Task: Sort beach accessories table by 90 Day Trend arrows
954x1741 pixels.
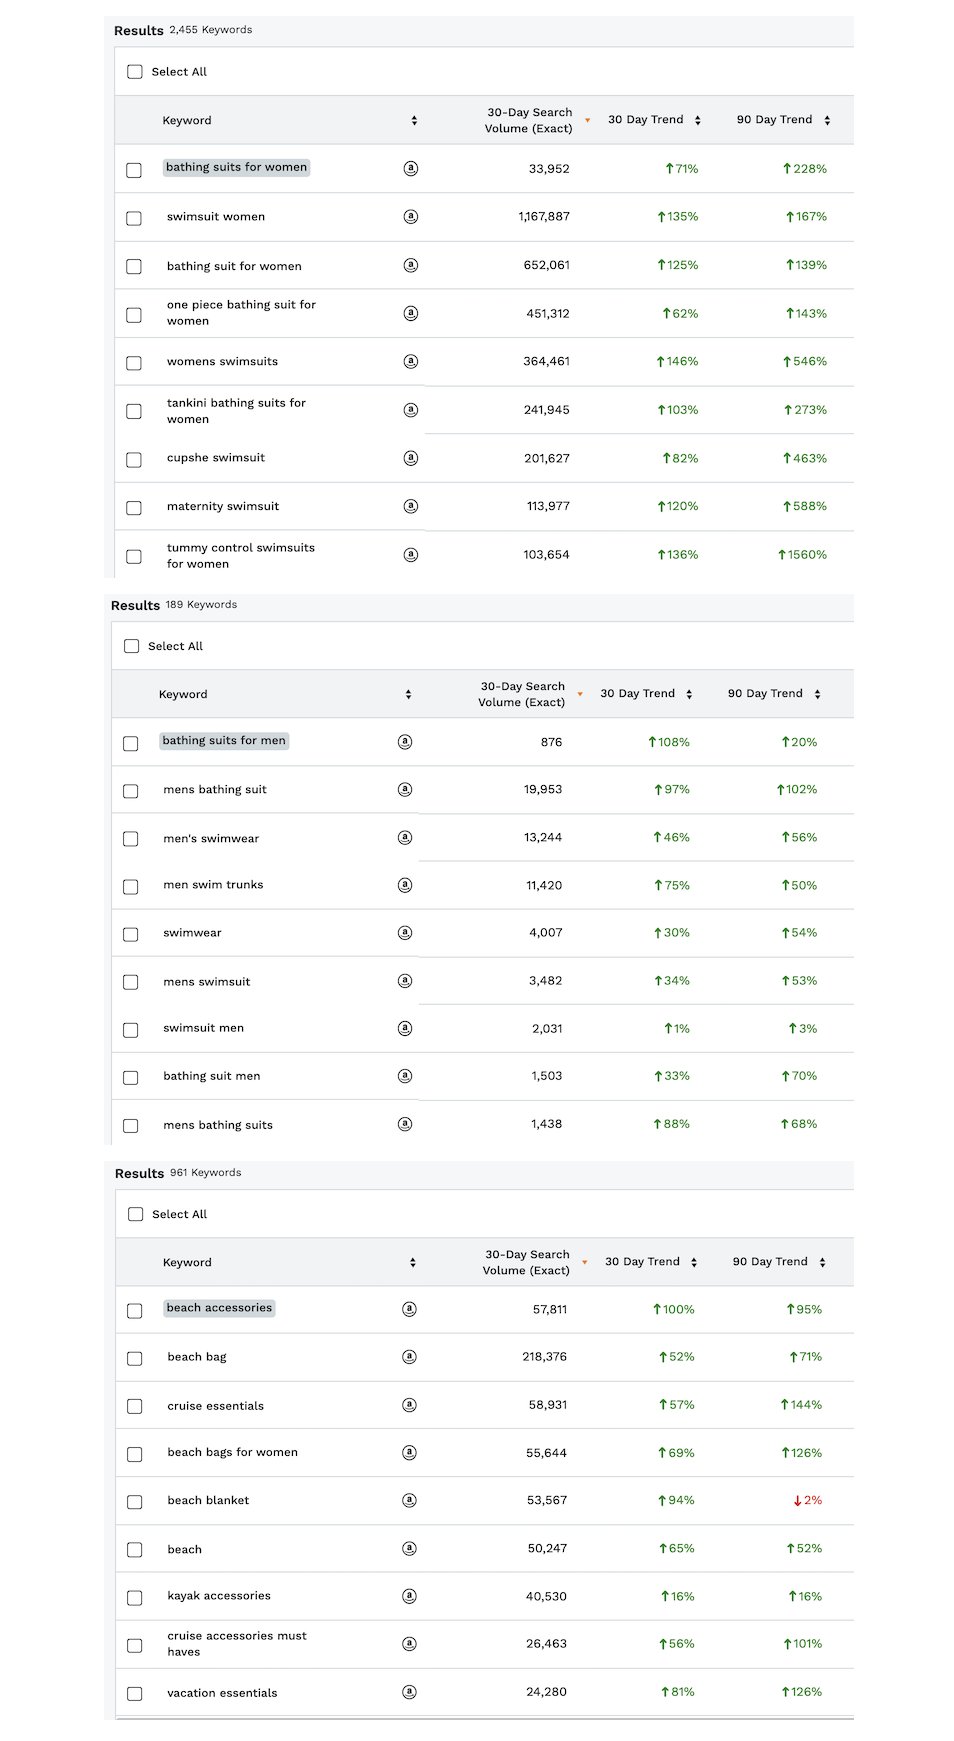Action: pyautogui.click(x=822, y=1262)
